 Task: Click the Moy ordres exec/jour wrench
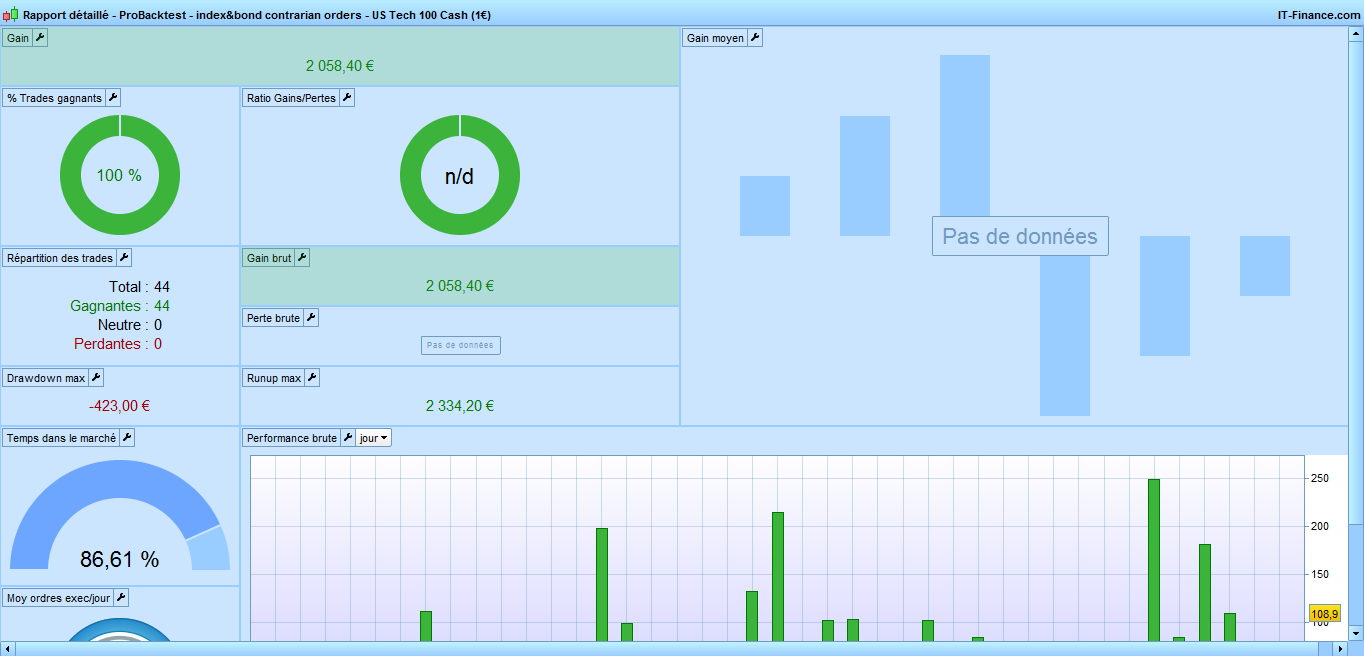tap(121, 598)
